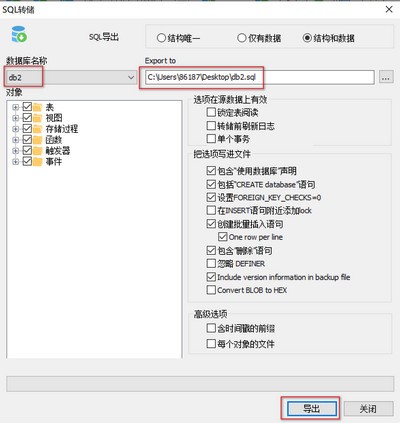
Task: Click the 函数 folder icon
Action: click(38, 140)
